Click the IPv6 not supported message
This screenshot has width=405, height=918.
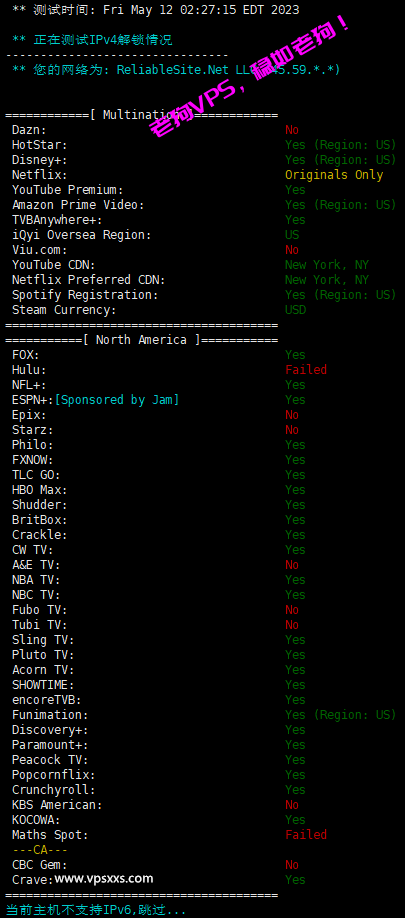point(95,910)
